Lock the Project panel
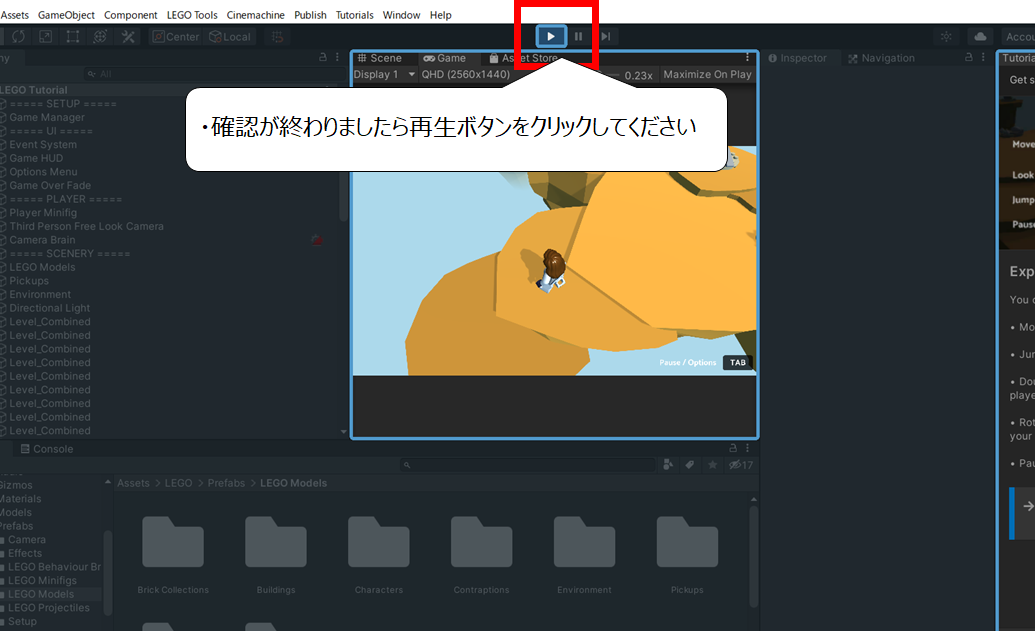 point(733,448)
